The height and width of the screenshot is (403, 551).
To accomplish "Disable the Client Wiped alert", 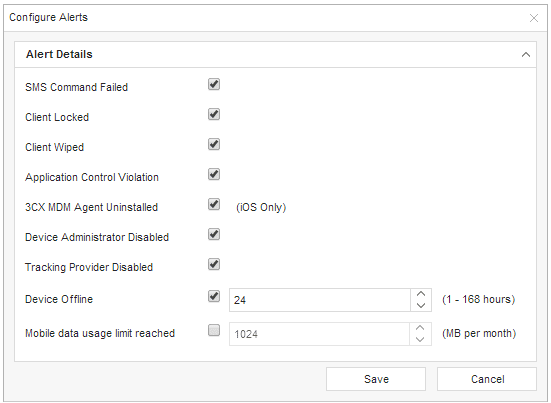I will (x=214, y=144).
